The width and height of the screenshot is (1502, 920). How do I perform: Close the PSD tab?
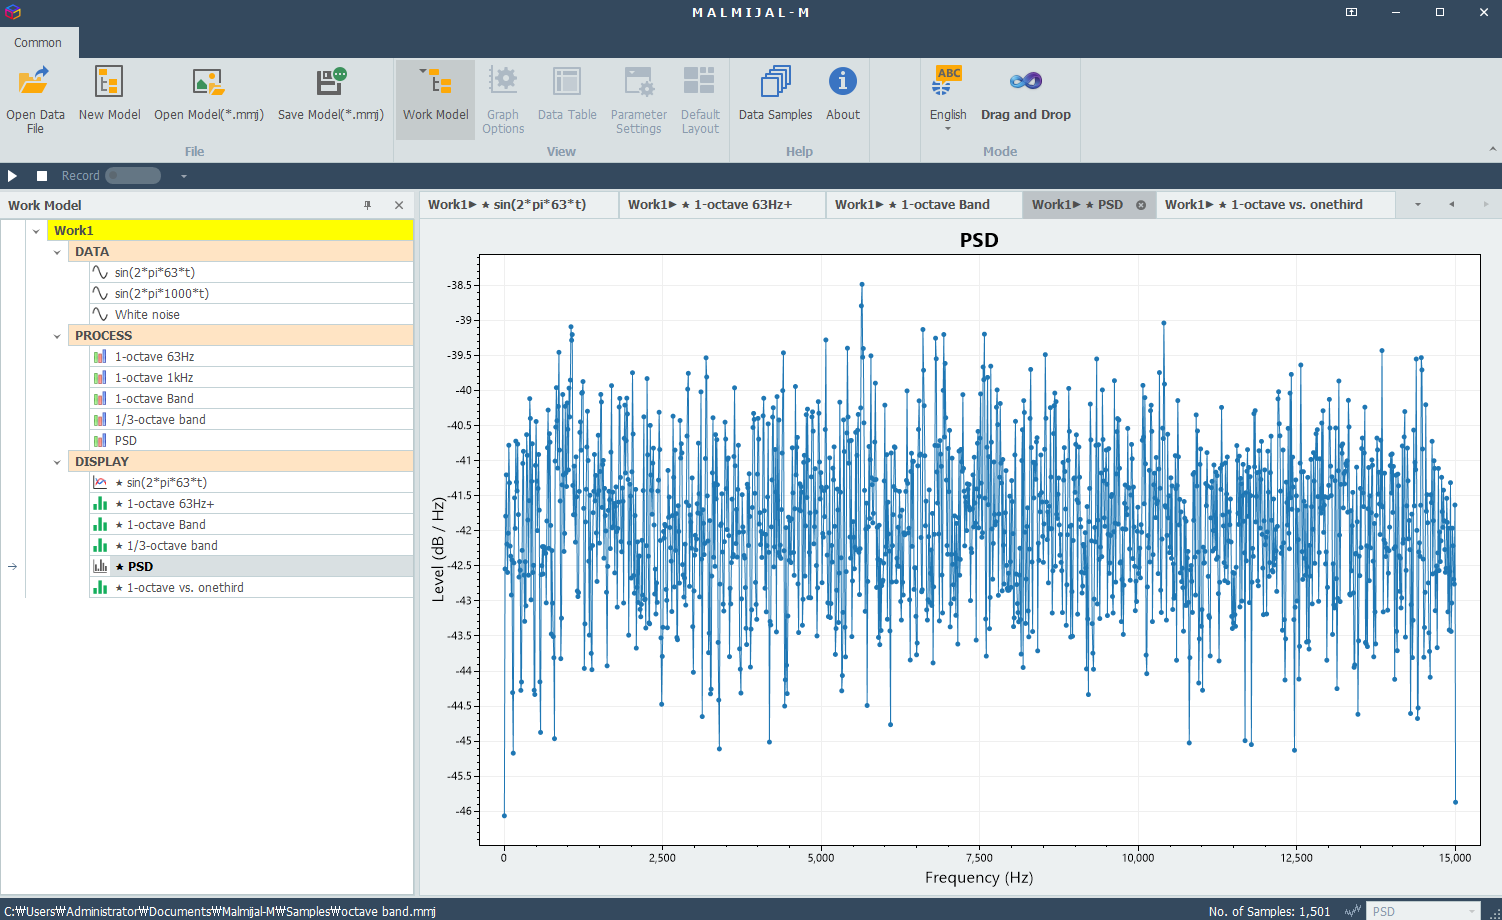(x=1141, y=205)
